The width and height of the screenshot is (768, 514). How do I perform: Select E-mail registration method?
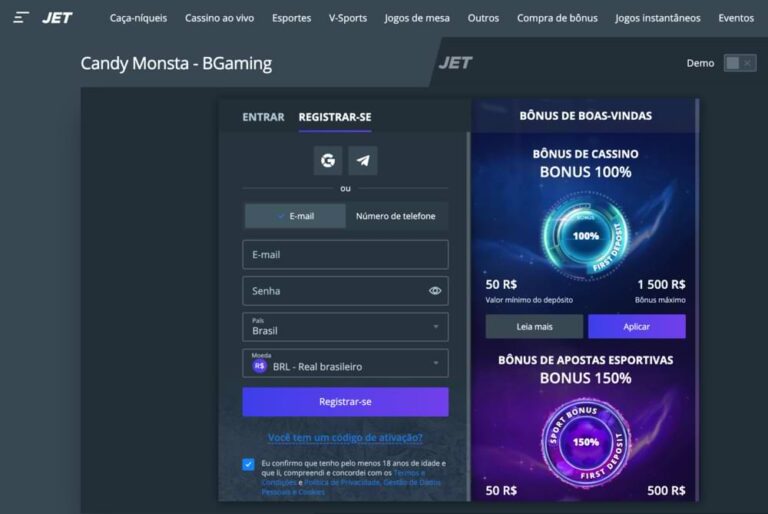pos(295,216)
